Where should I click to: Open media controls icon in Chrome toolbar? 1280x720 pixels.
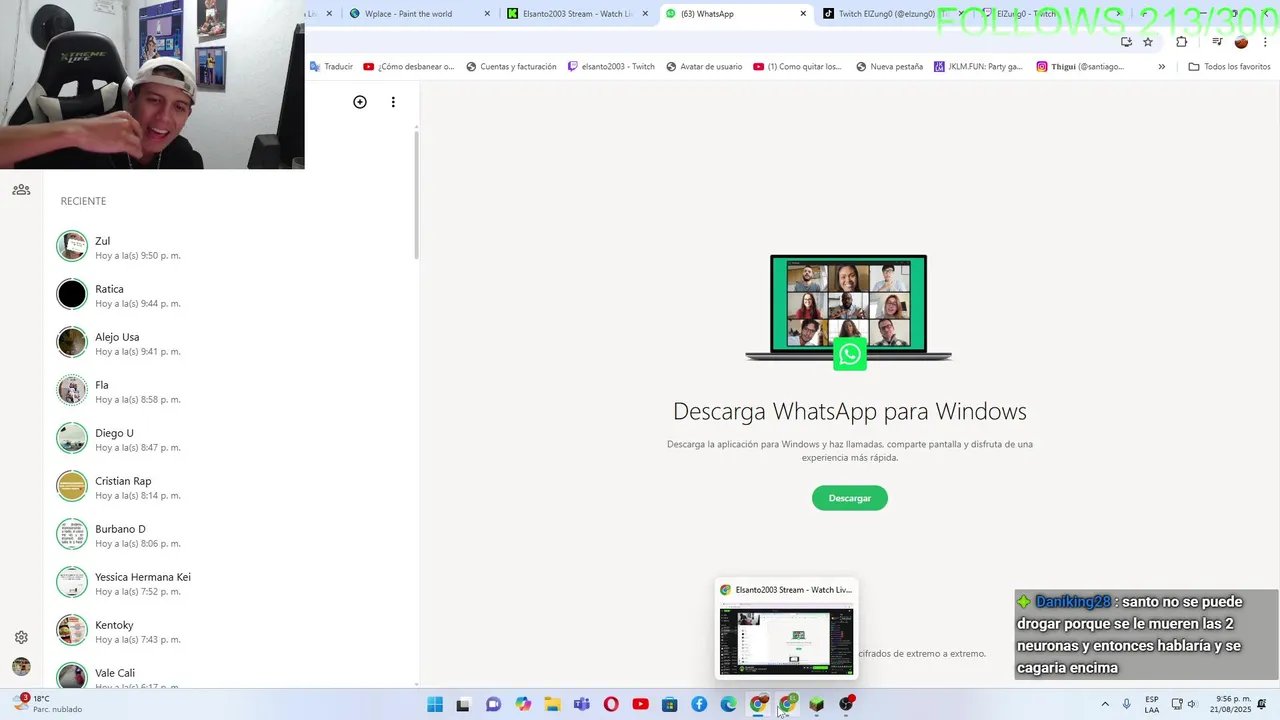(1217, 42)
